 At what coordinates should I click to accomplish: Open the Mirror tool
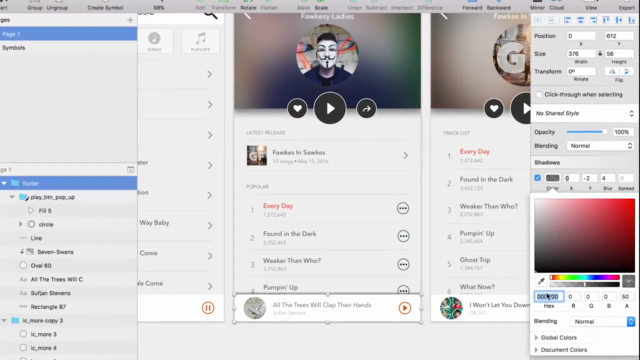pyautogui.click(x=537, y=6)
